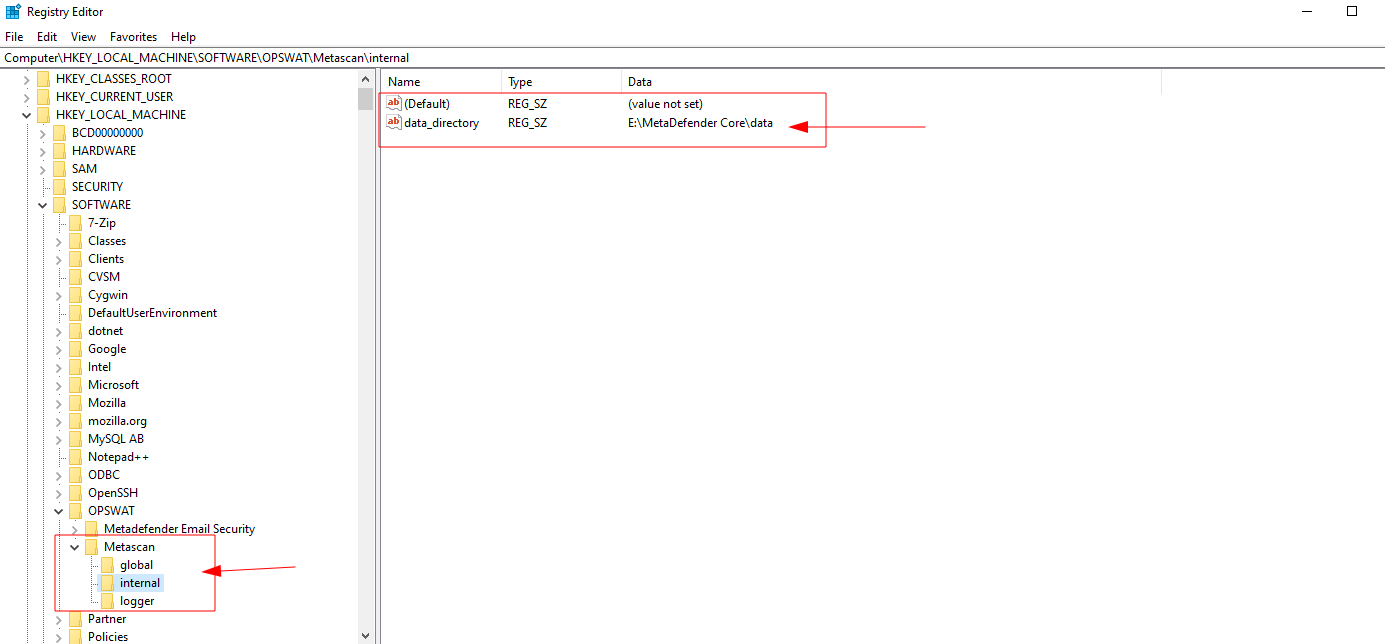Open the Favorites menu
This screenshot has height=644, width=1385.
click(133, 37)
